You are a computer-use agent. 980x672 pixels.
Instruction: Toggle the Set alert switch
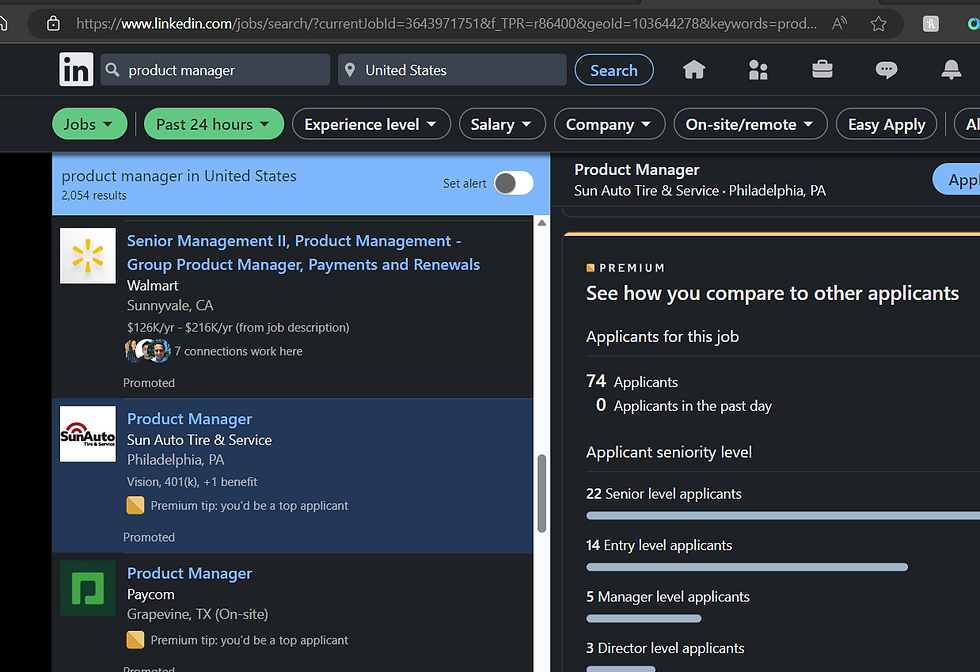(x=514, y=183)
